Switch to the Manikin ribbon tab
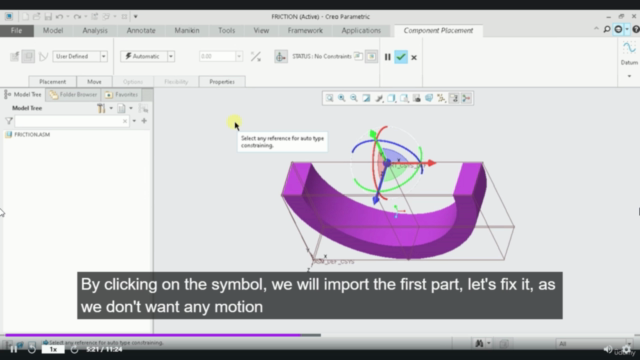The image size is (640, 360). pos(187,31)
